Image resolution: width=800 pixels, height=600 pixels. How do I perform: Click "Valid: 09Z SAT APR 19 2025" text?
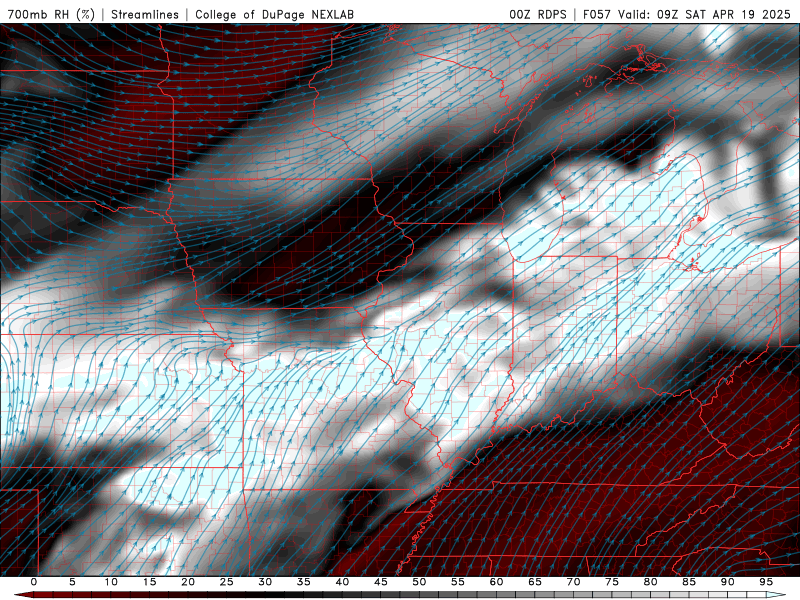click(705, 14)
